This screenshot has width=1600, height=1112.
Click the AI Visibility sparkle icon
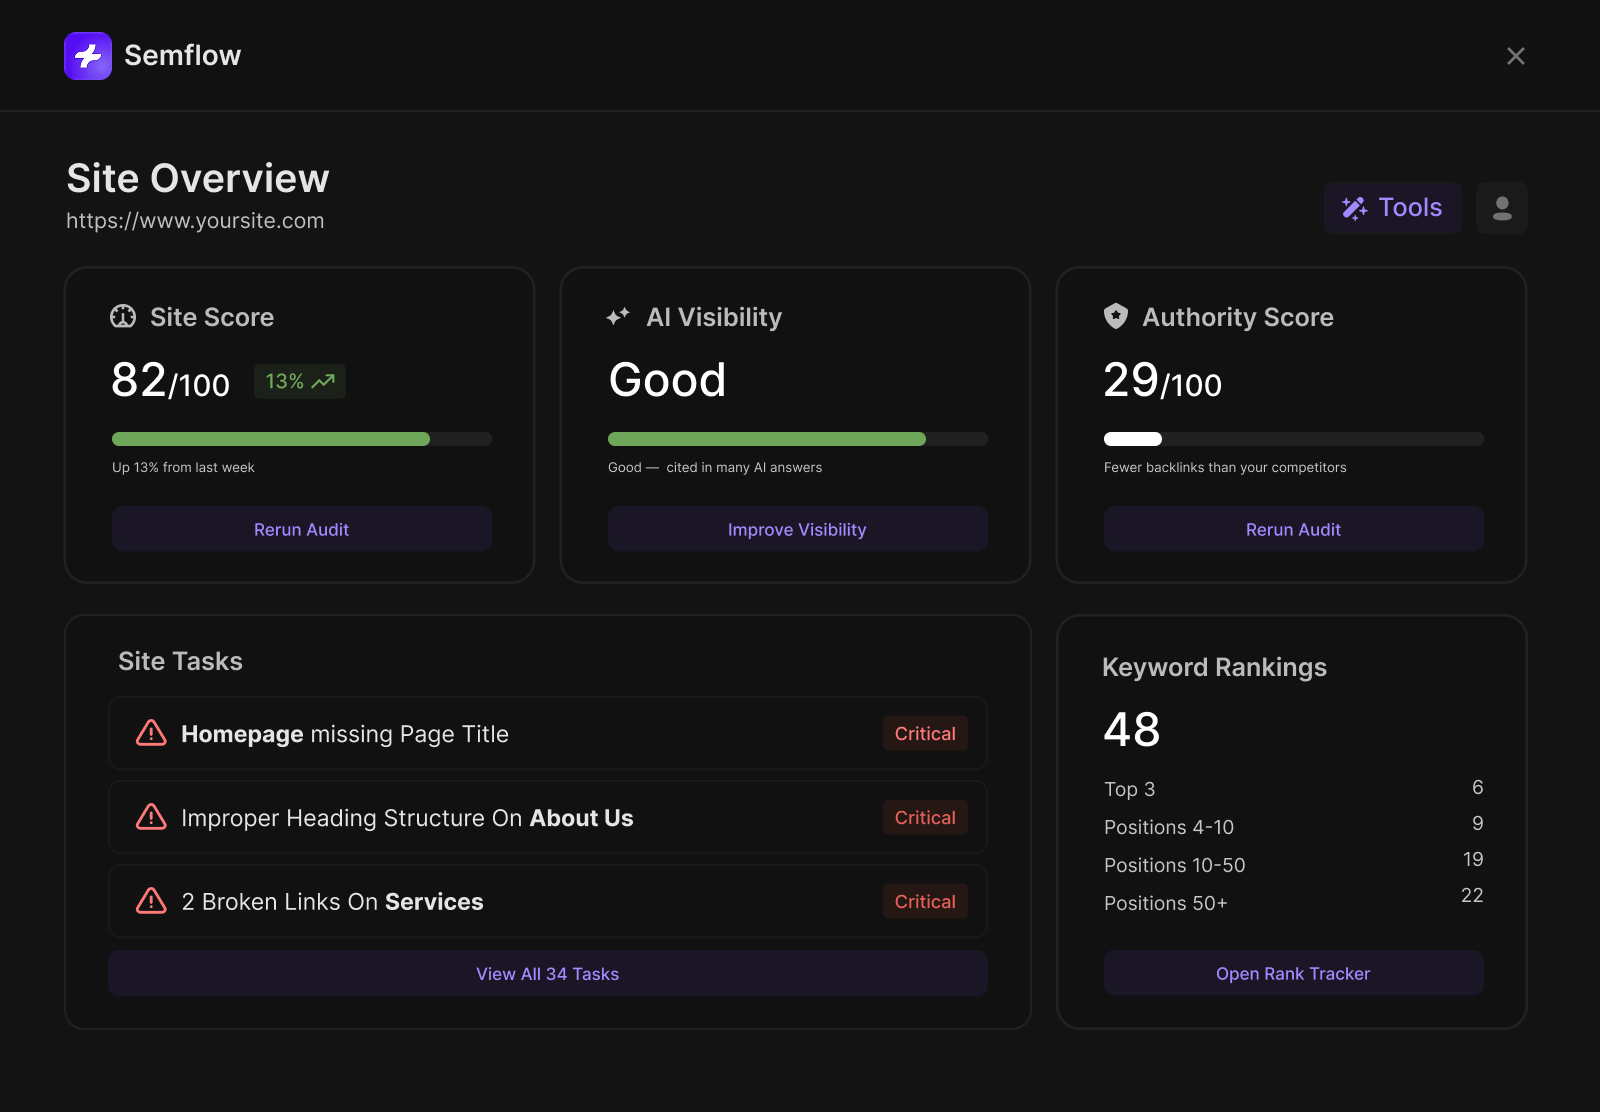[x=618, y=317]
